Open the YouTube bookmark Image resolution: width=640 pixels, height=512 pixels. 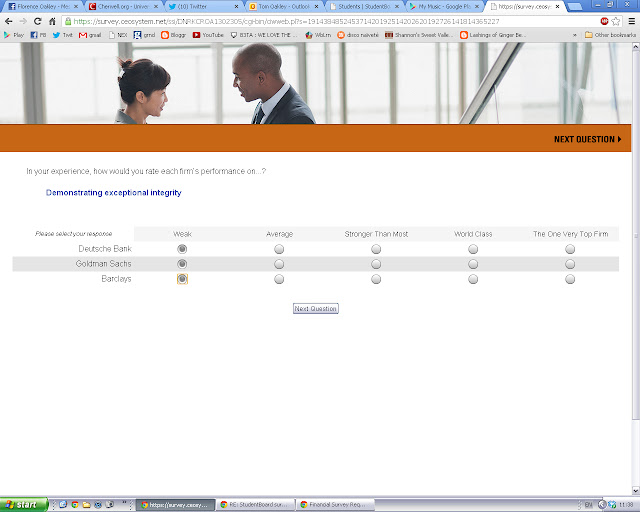pyautogui.click(x=208, y=35)
